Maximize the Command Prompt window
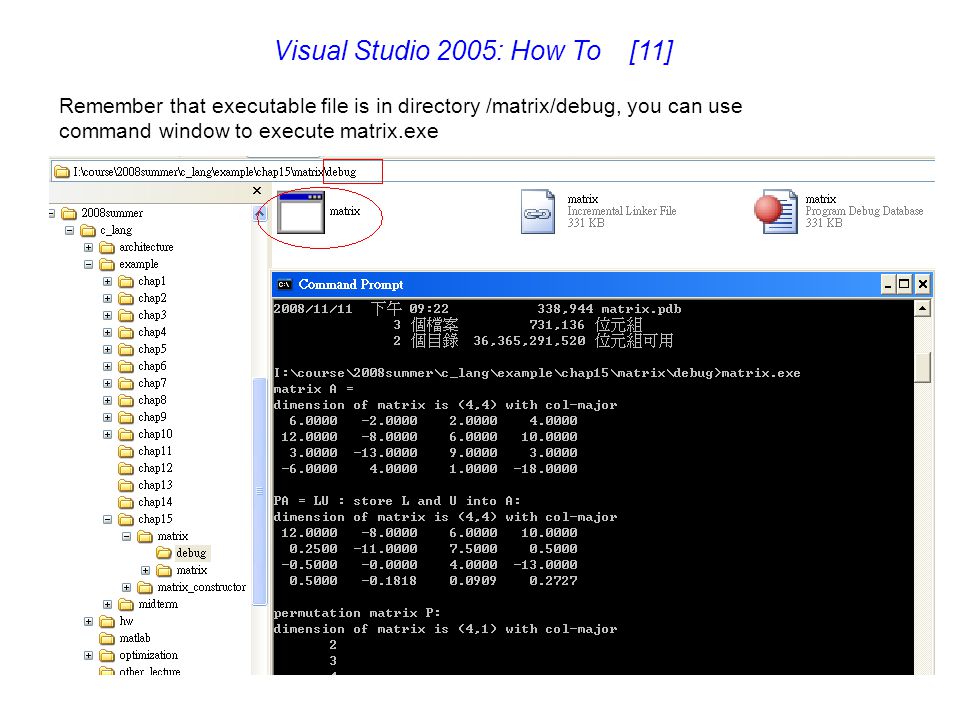The image size is (960, 720). 904,285
